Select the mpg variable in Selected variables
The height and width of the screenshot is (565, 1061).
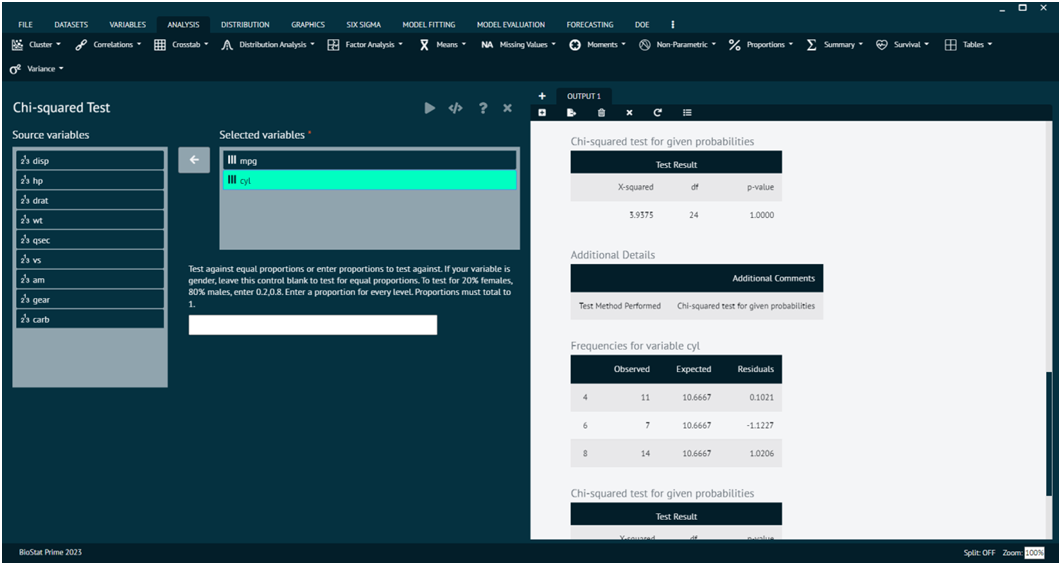click(368, 160)
